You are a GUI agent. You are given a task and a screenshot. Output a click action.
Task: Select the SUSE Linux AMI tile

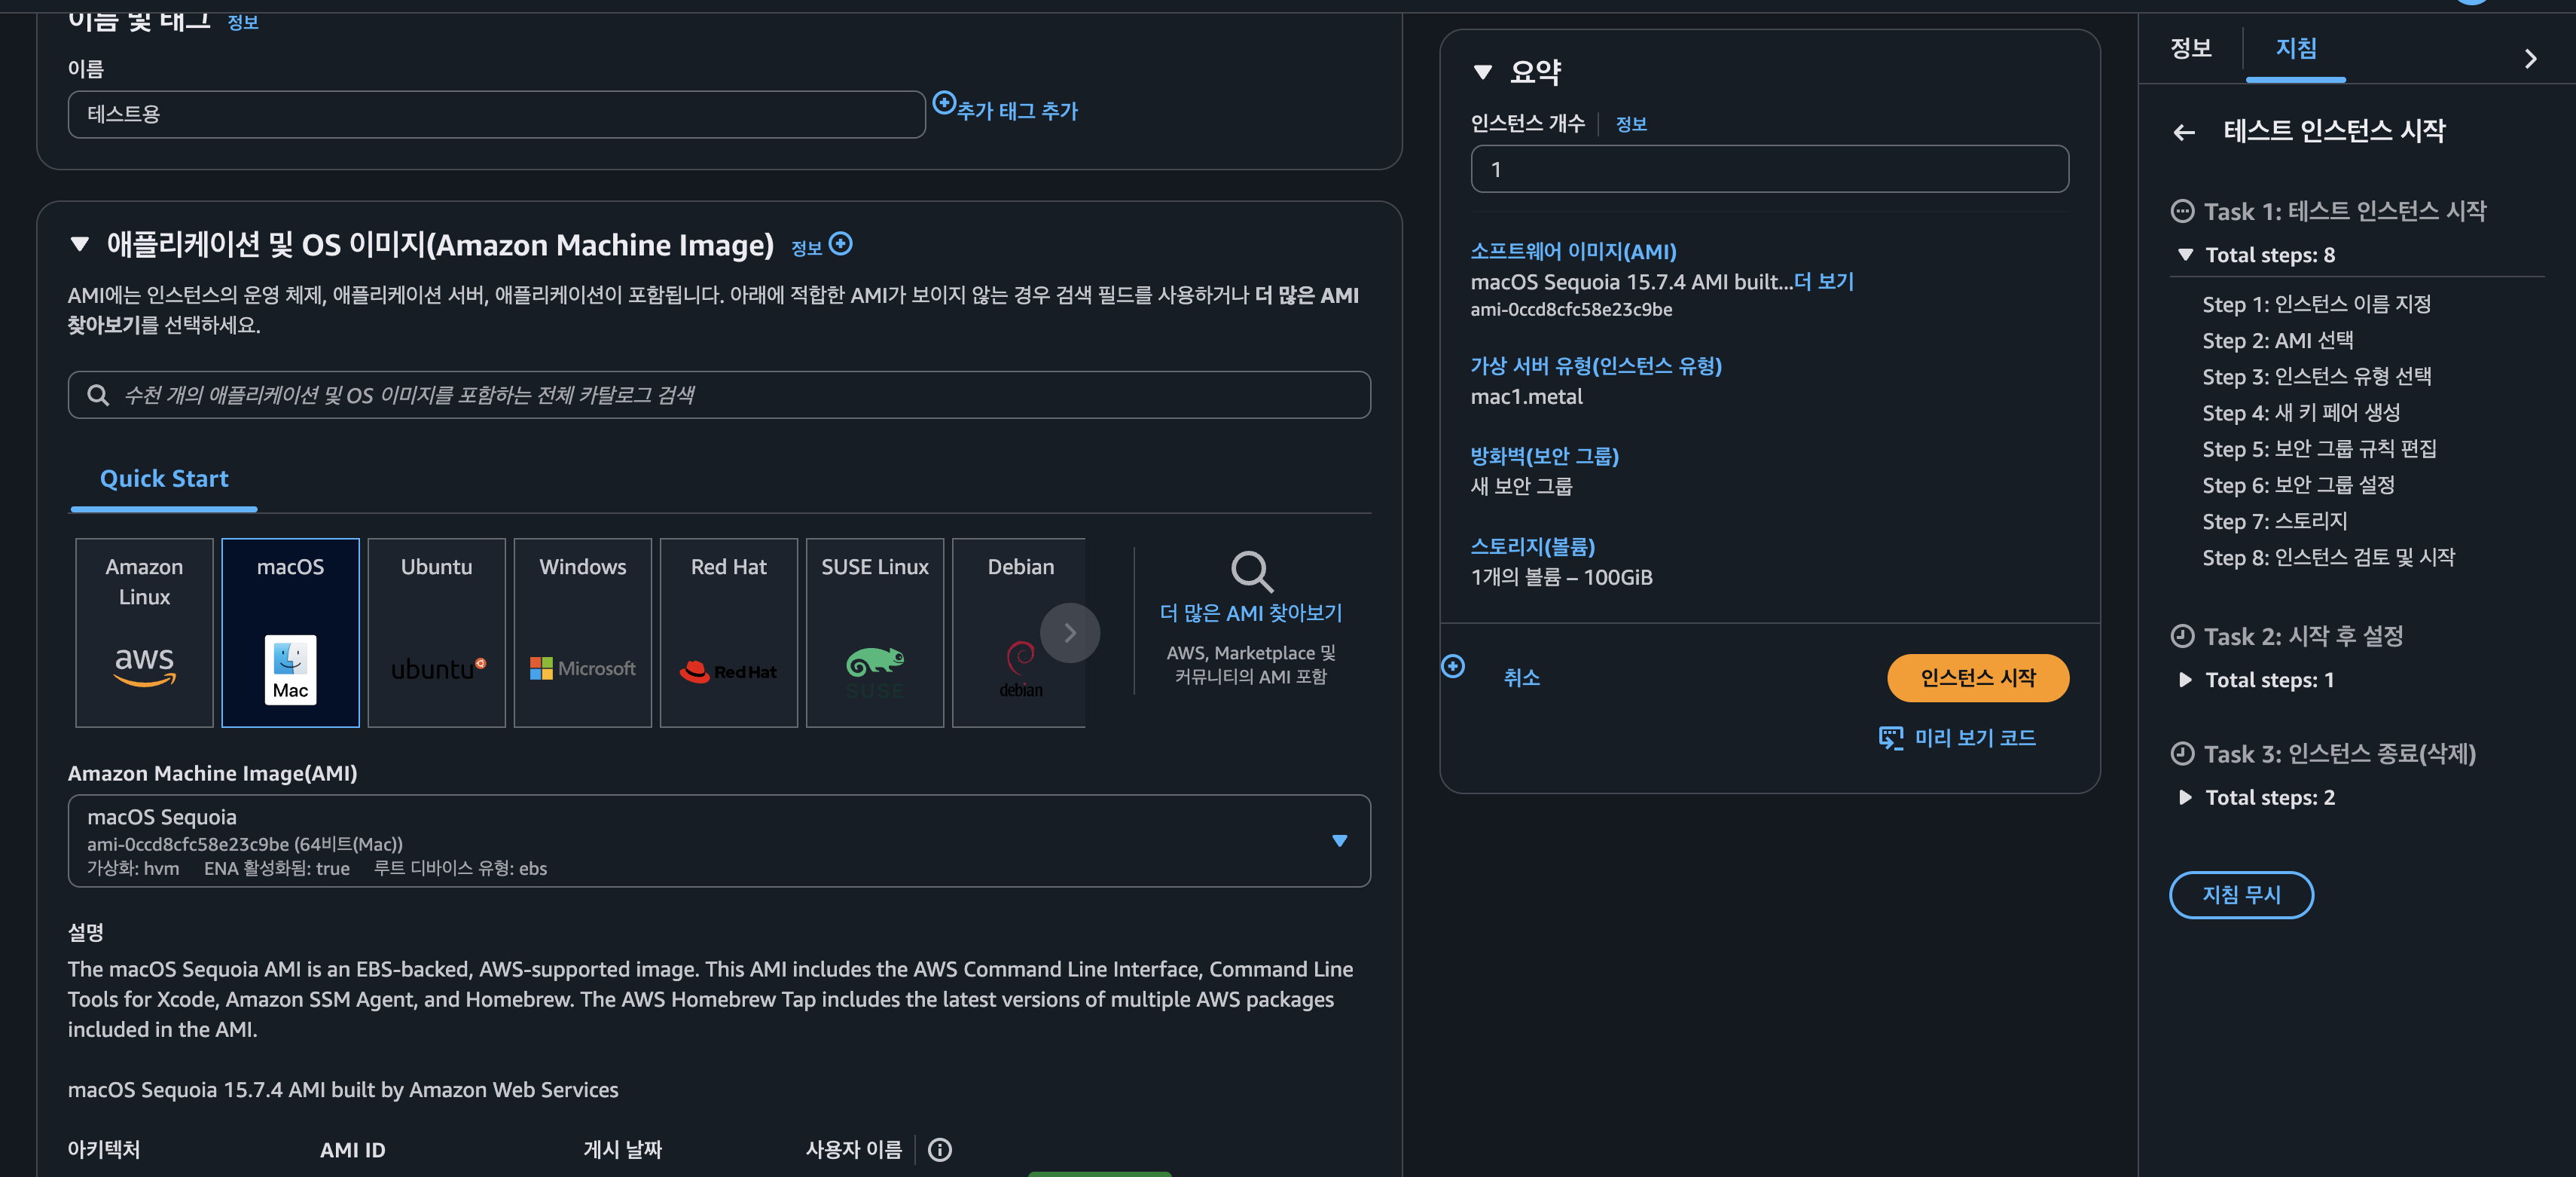(x=874, y=632)
